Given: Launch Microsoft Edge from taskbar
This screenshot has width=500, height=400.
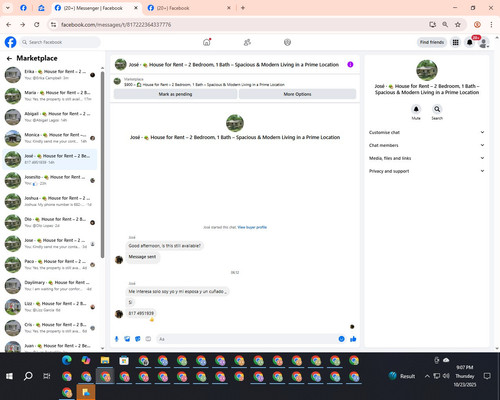Looking at the screenshot, I should [67, 360].
